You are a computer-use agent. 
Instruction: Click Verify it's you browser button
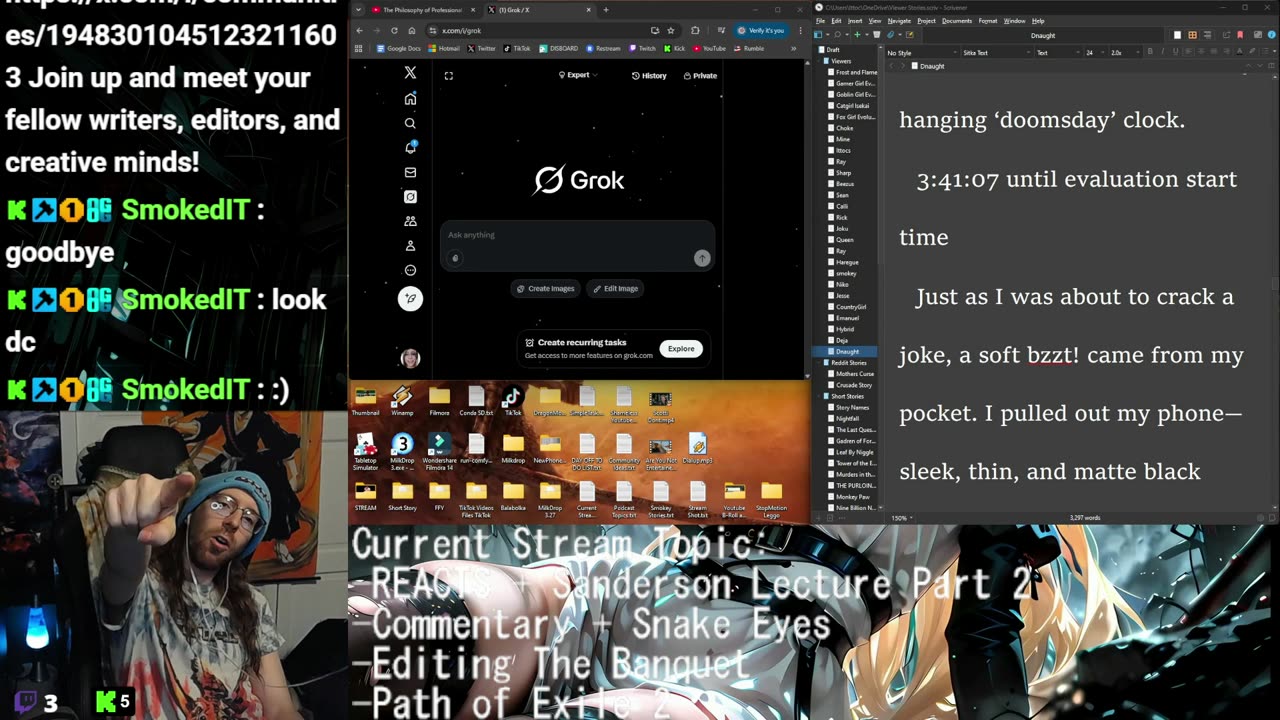point(761,31)
